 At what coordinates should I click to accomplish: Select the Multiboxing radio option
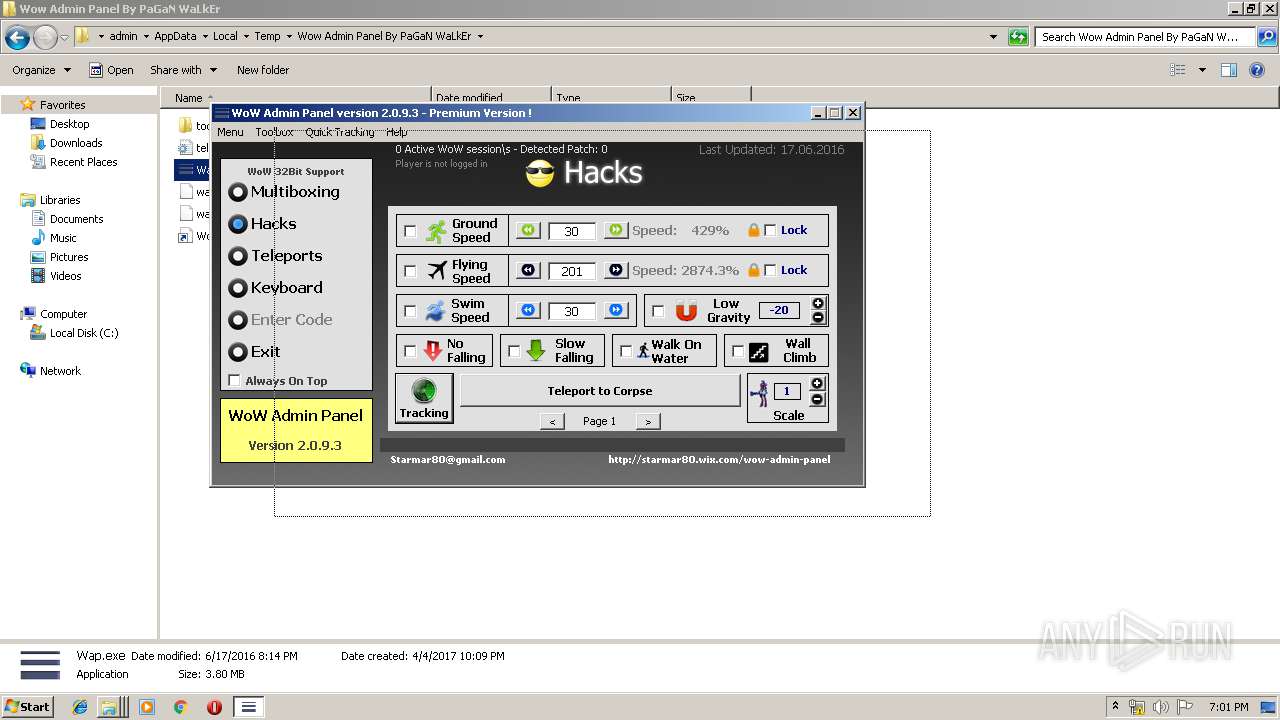[x=238, y=192]
